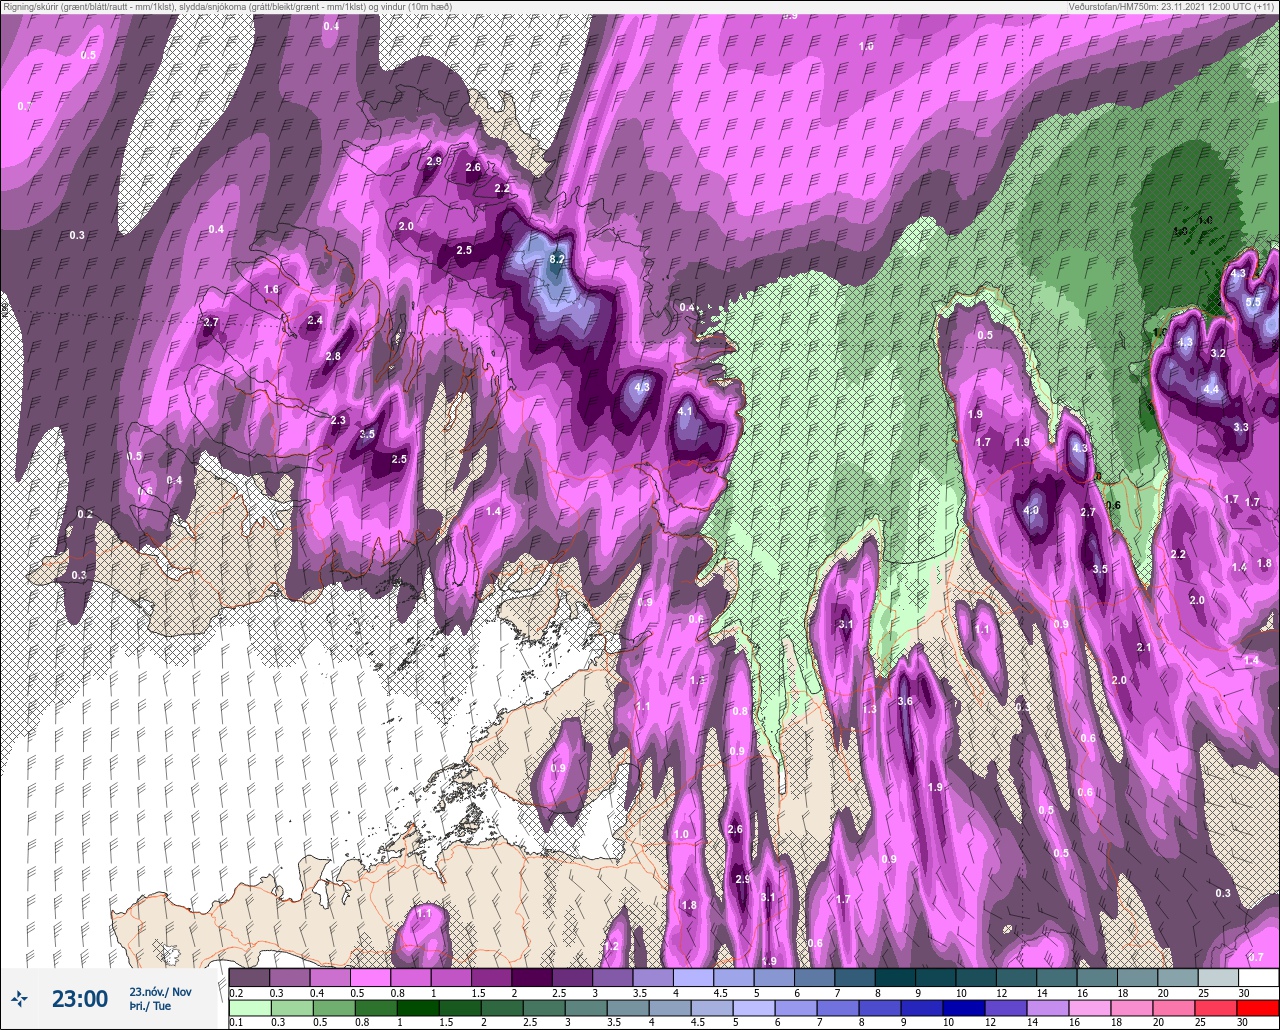This screenshot has width=1280, height=1030.
Task: Click the wind compass icon beside 23:00
Action: [x=20, y=998]
